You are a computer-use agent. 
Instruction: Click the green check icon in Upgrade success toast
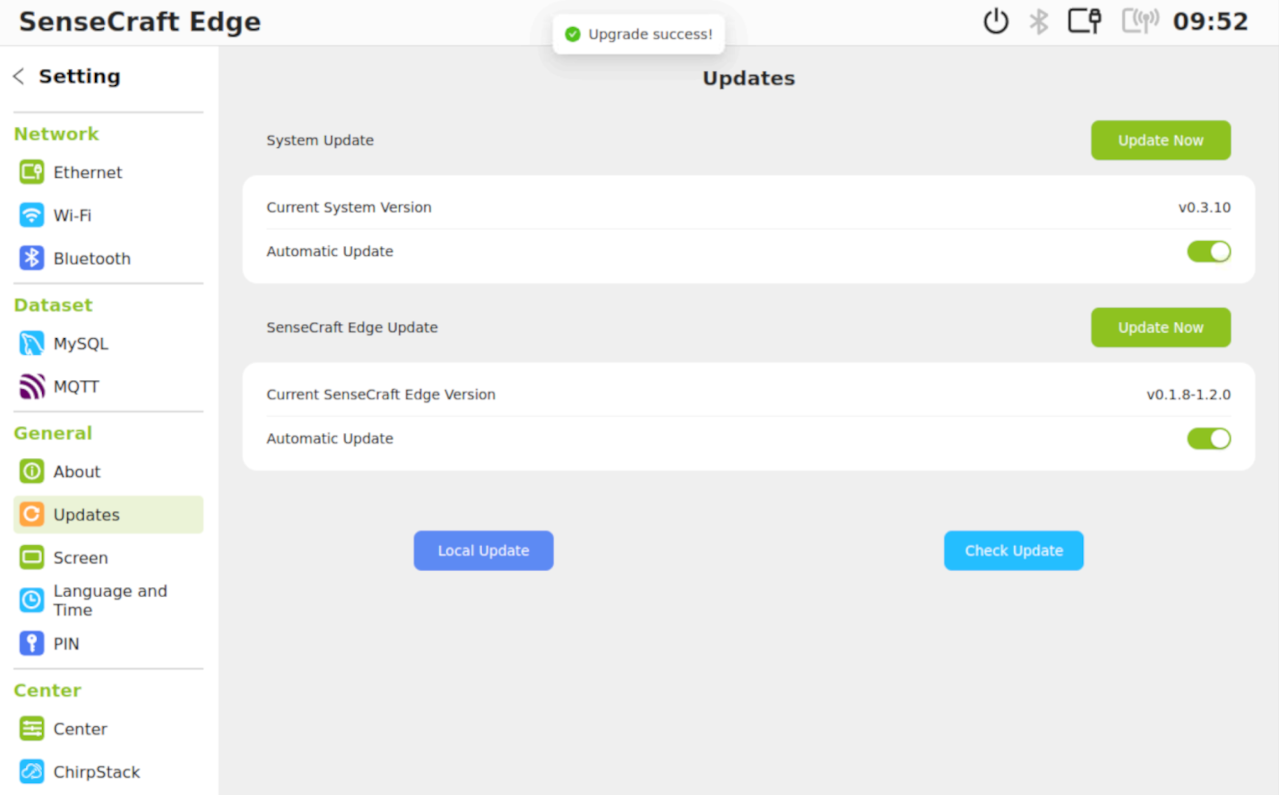[x=573, y=34]
